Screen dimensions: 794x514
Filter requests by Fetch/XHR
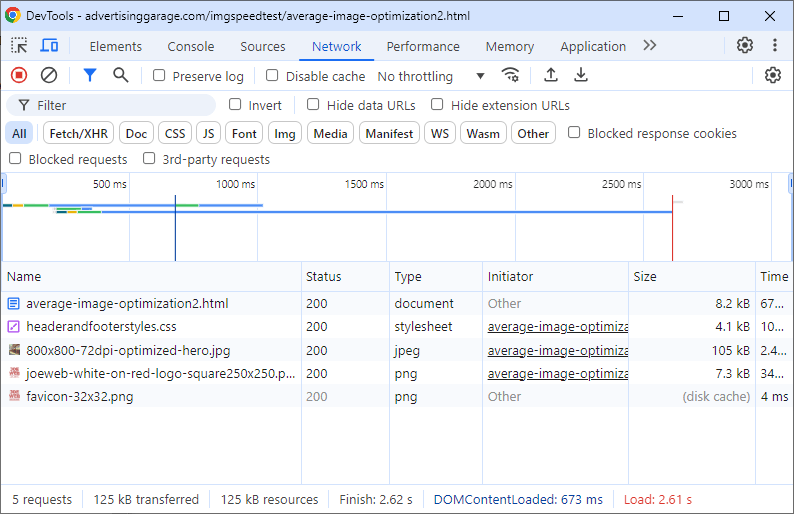(x=78, y=134)
